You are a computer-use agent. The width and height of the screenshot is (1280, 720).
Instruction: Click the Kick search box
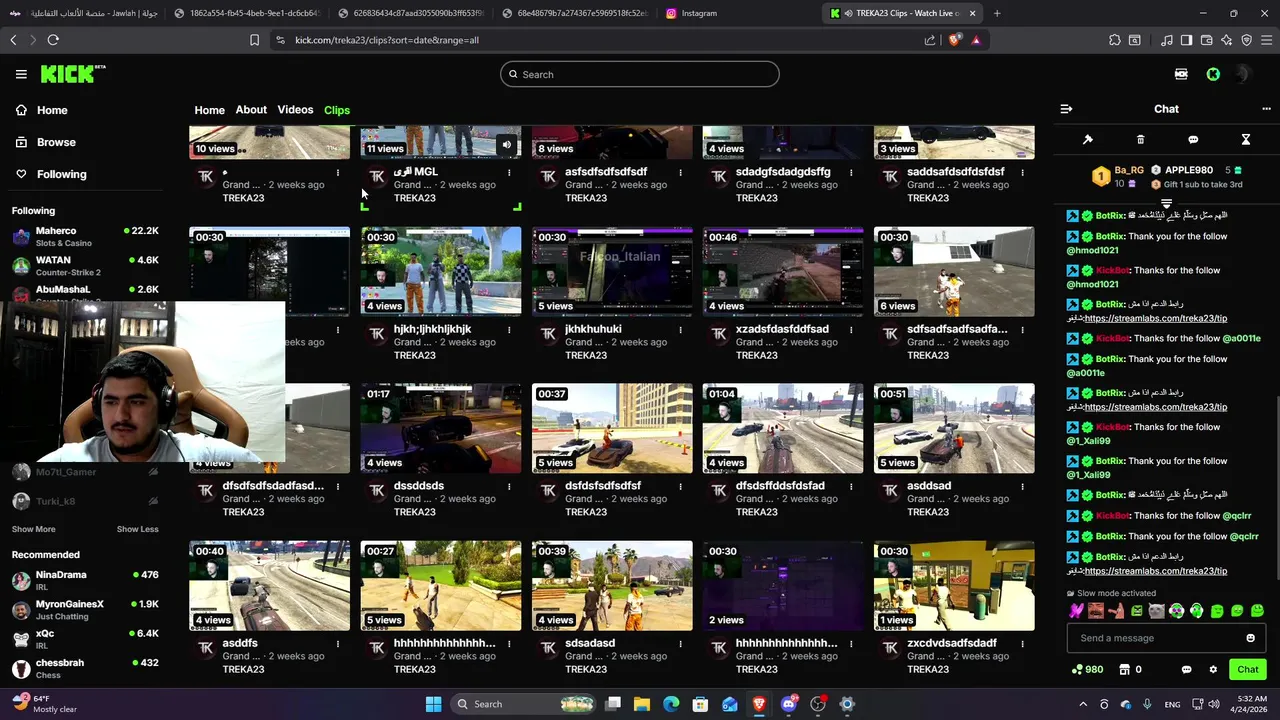640,74
